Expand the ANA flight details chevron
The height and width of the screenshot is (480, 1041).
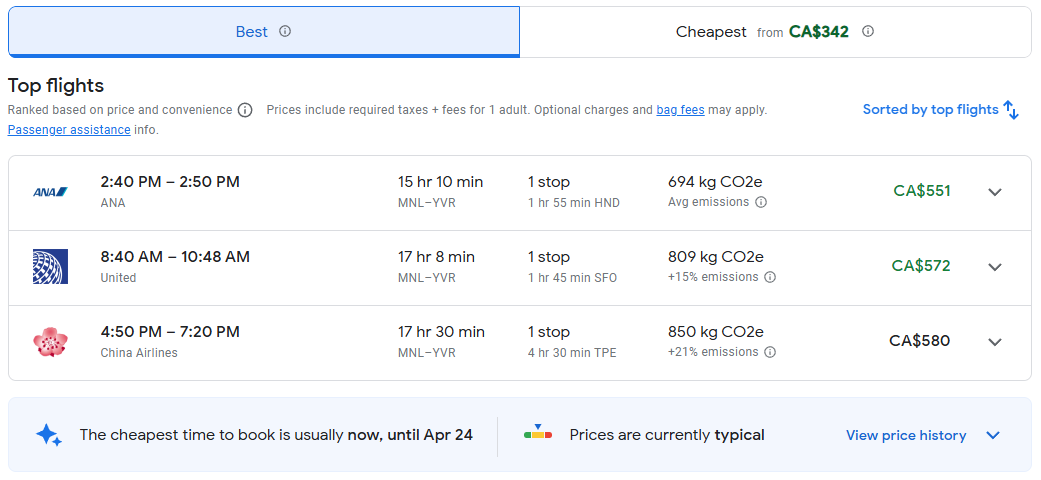(995, 192)
